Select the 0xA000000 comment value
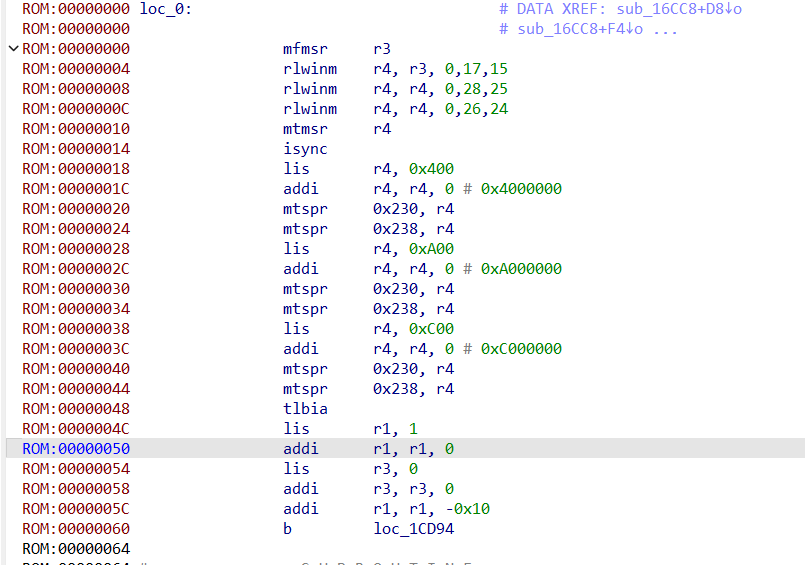The height and width of the screenshot is (565, 805). point(521,269)
